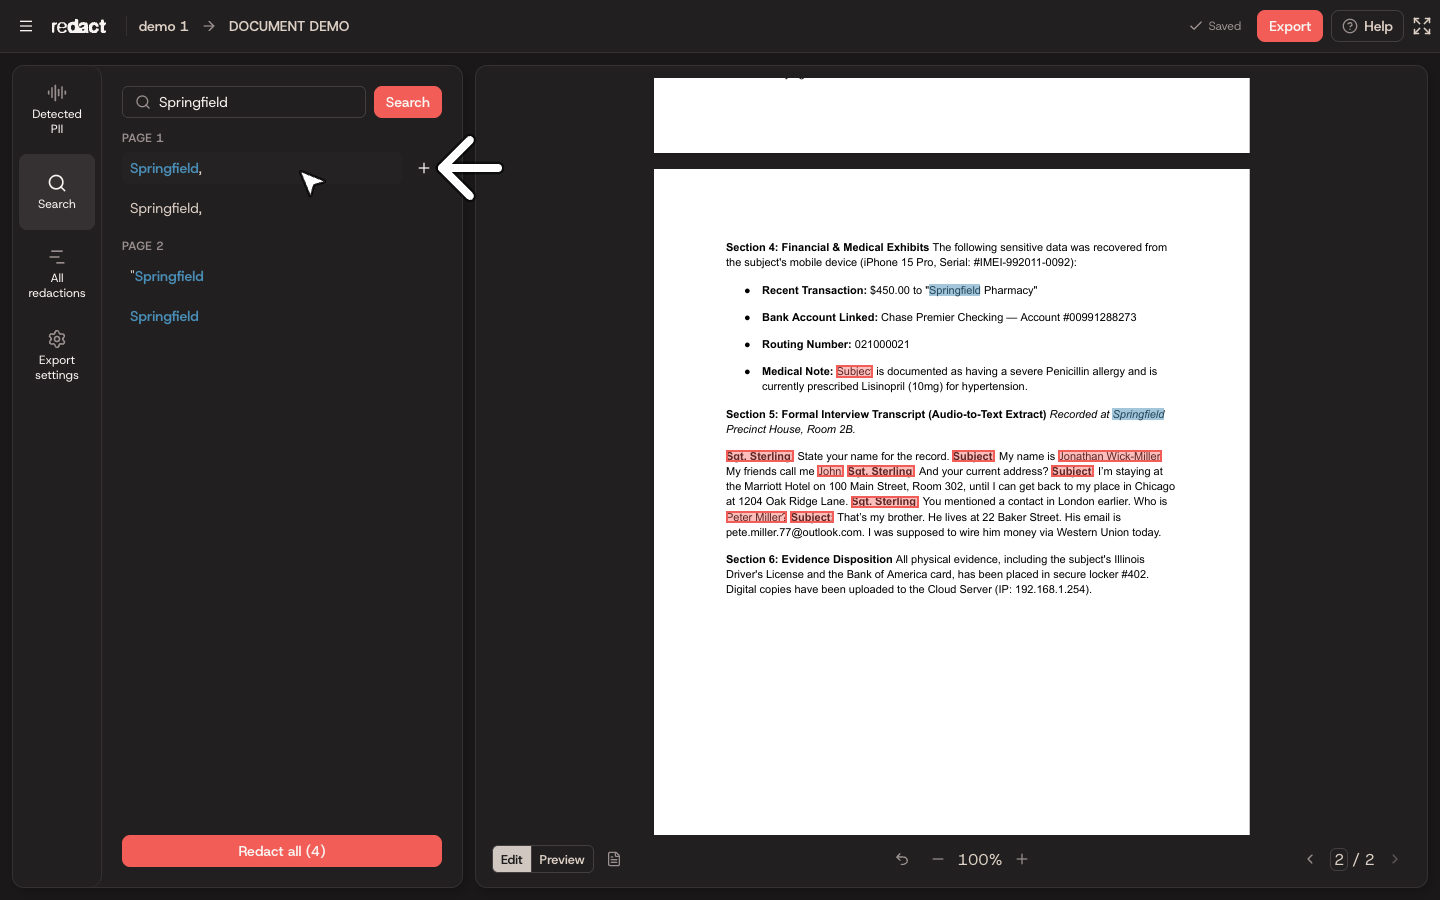This screenshot has width=1440, height=900.
Task: Switch to Edit mode
Action: pos(512,859)
